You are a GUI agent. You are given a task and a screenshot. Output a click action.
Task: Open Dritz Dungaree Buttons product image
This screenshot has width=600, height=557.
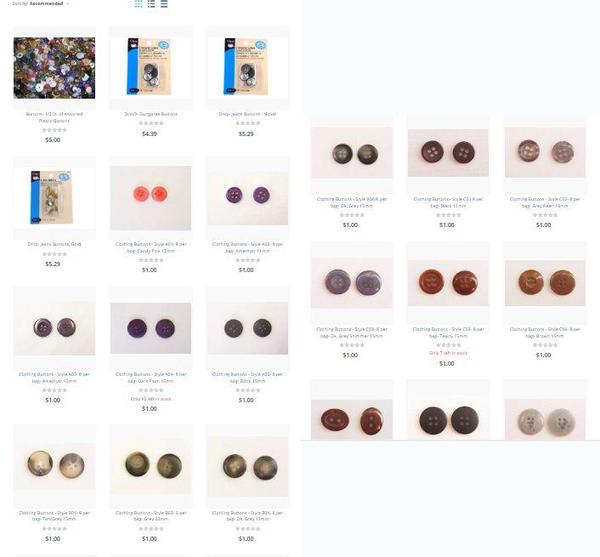click(x=151, y=68)
